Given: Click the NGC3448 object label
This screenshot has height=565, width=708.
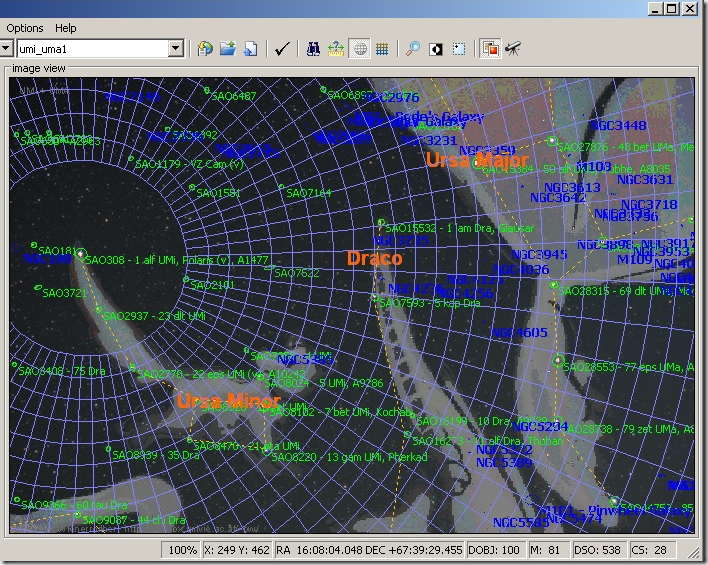Looking at the screenshot, I should (618, 125).
